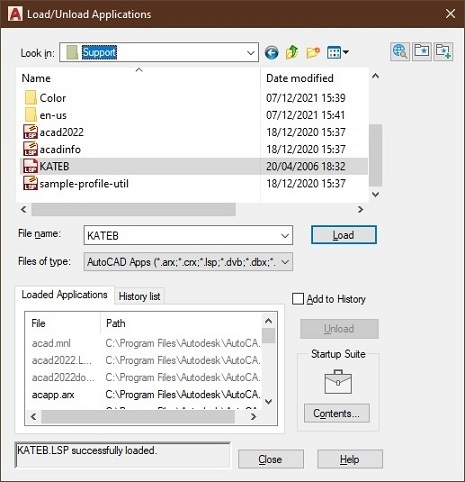
Task: Click en-us date 07/12/2021 15:41
Action: (x=305, y=115)
